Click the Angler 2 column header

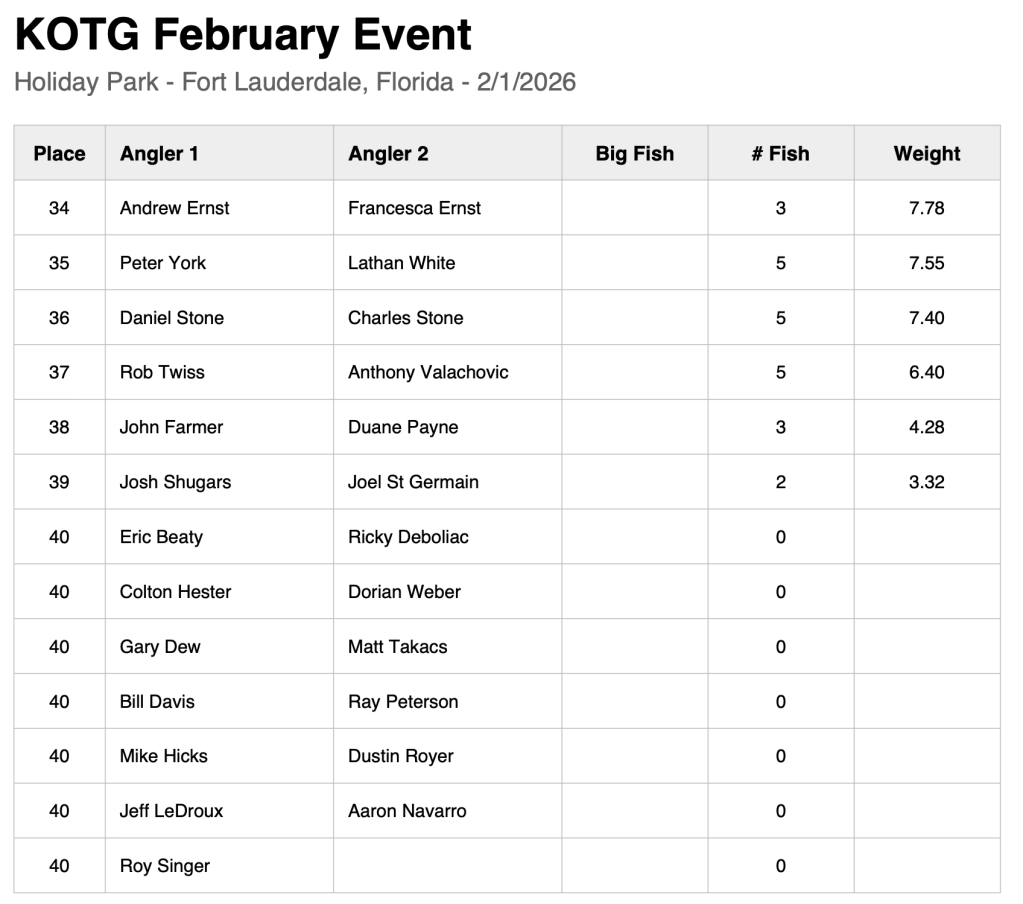[x=388, y=153]
